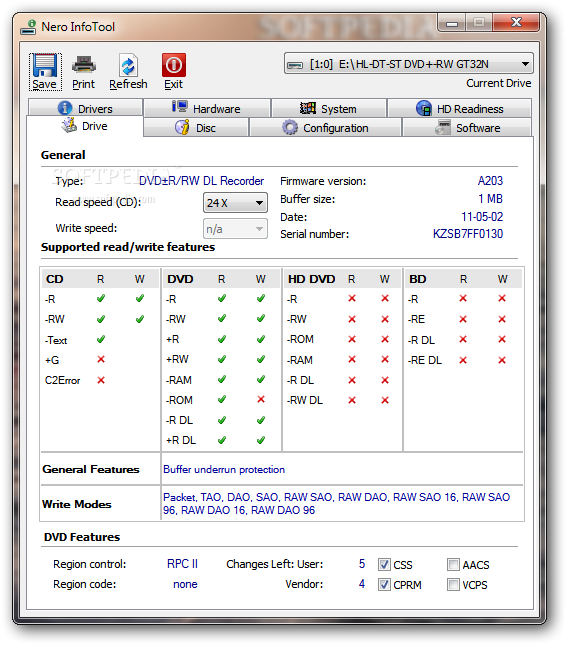This screenshot has height=645, width=567.
Task: Switch to the Software tab
Action: pos(467,128)
